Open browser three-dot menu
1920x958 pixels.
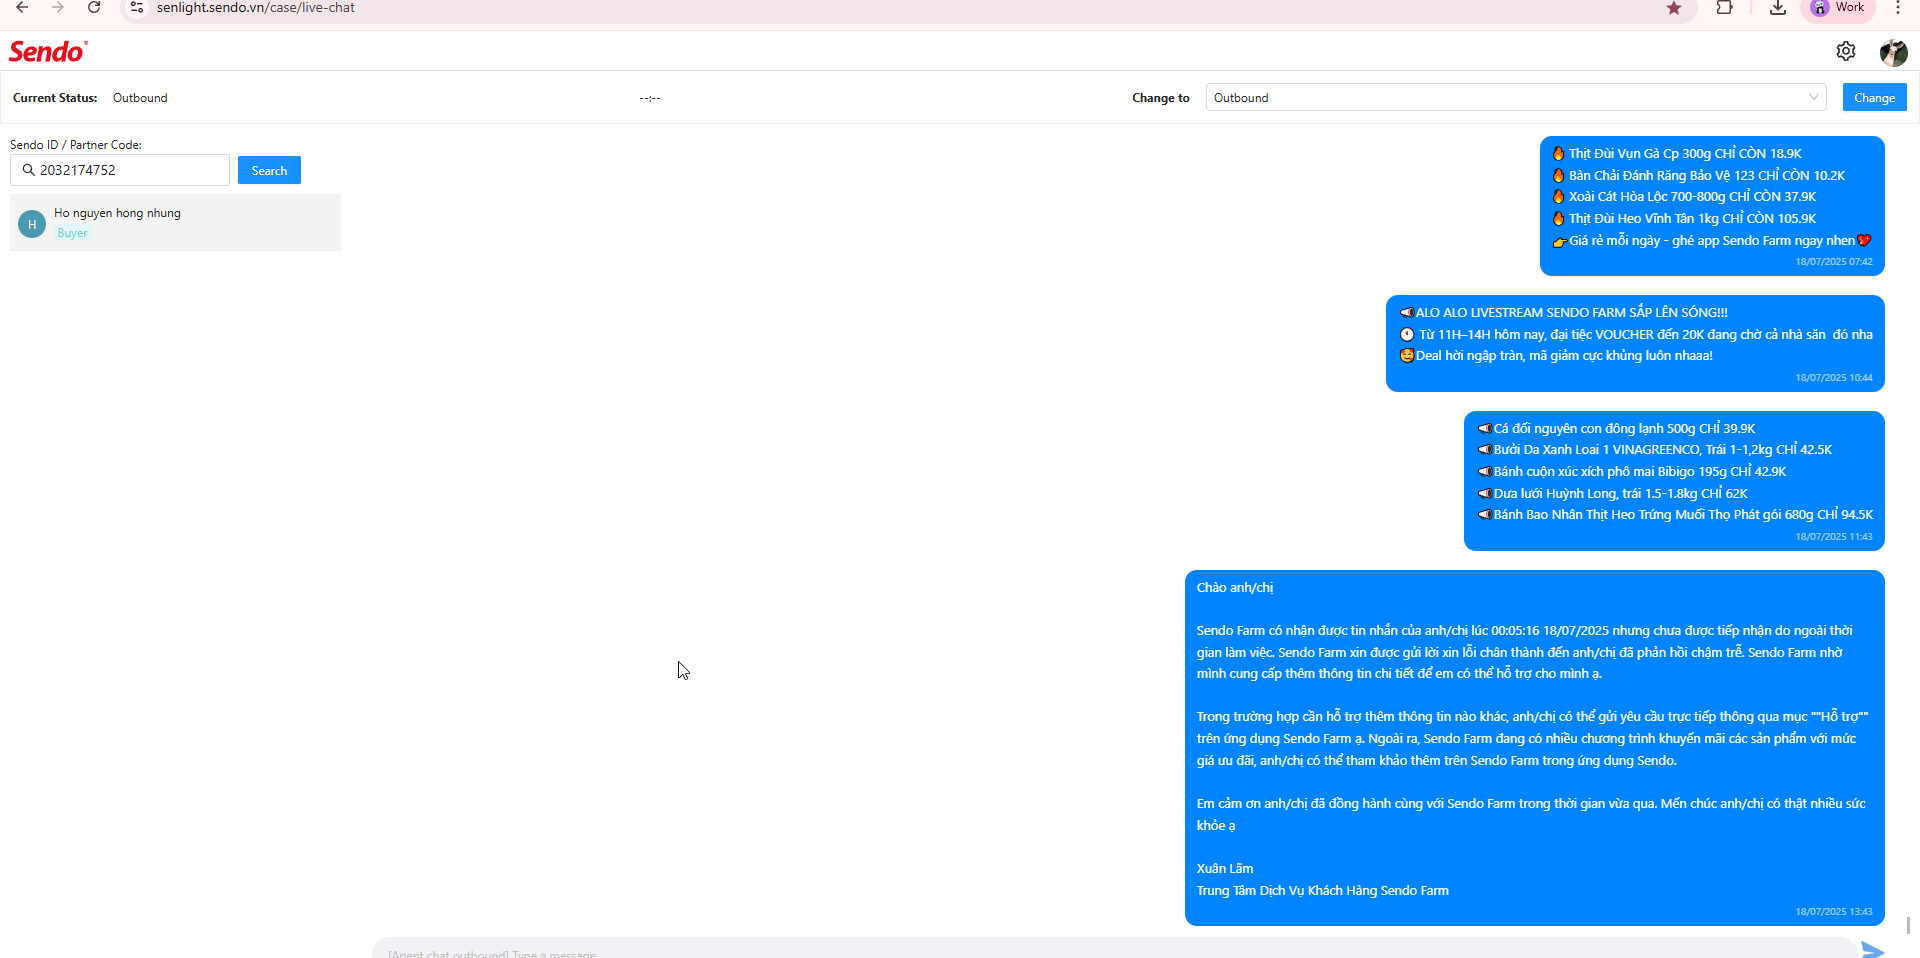pyautogui.click(x=1898, y=8)
